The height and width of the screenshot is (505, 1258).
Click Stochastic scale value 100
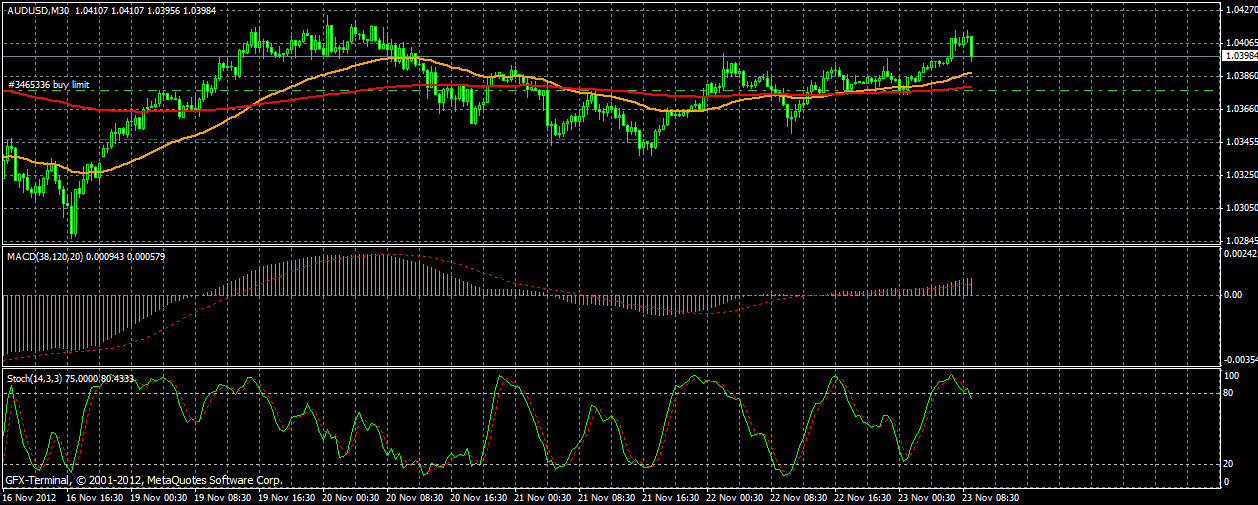tap(1232, 375)
